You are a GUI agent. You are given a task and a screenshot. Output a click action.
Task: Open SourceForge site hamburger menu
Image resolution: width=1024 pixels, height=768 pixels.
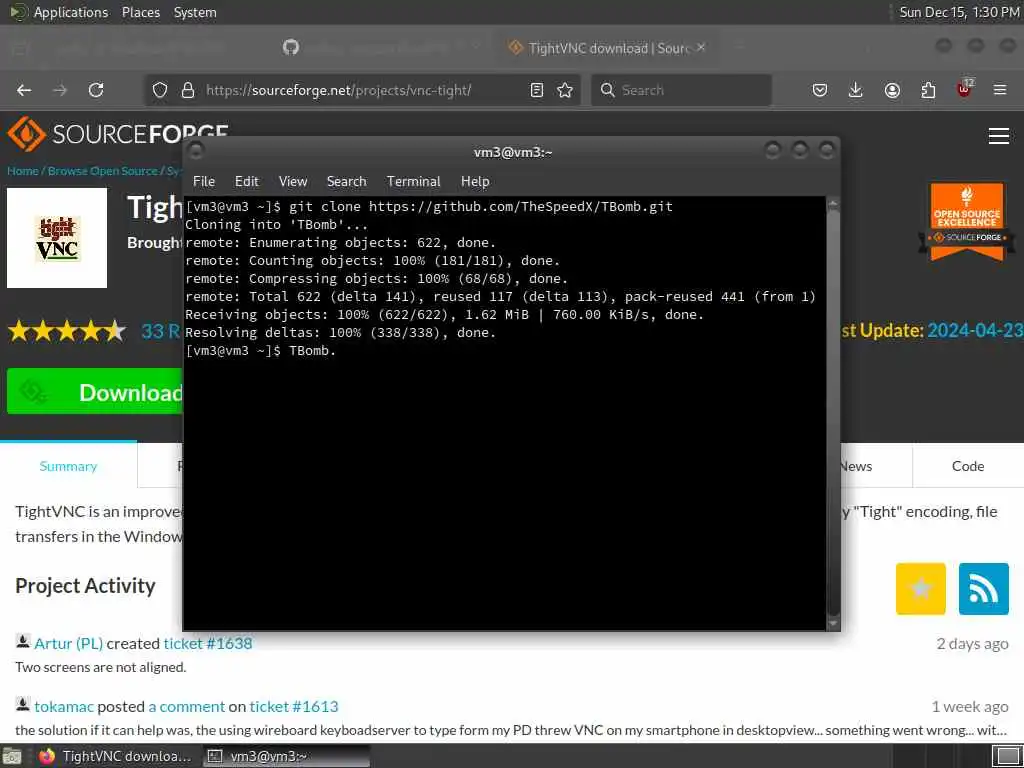tap(999, 136)
